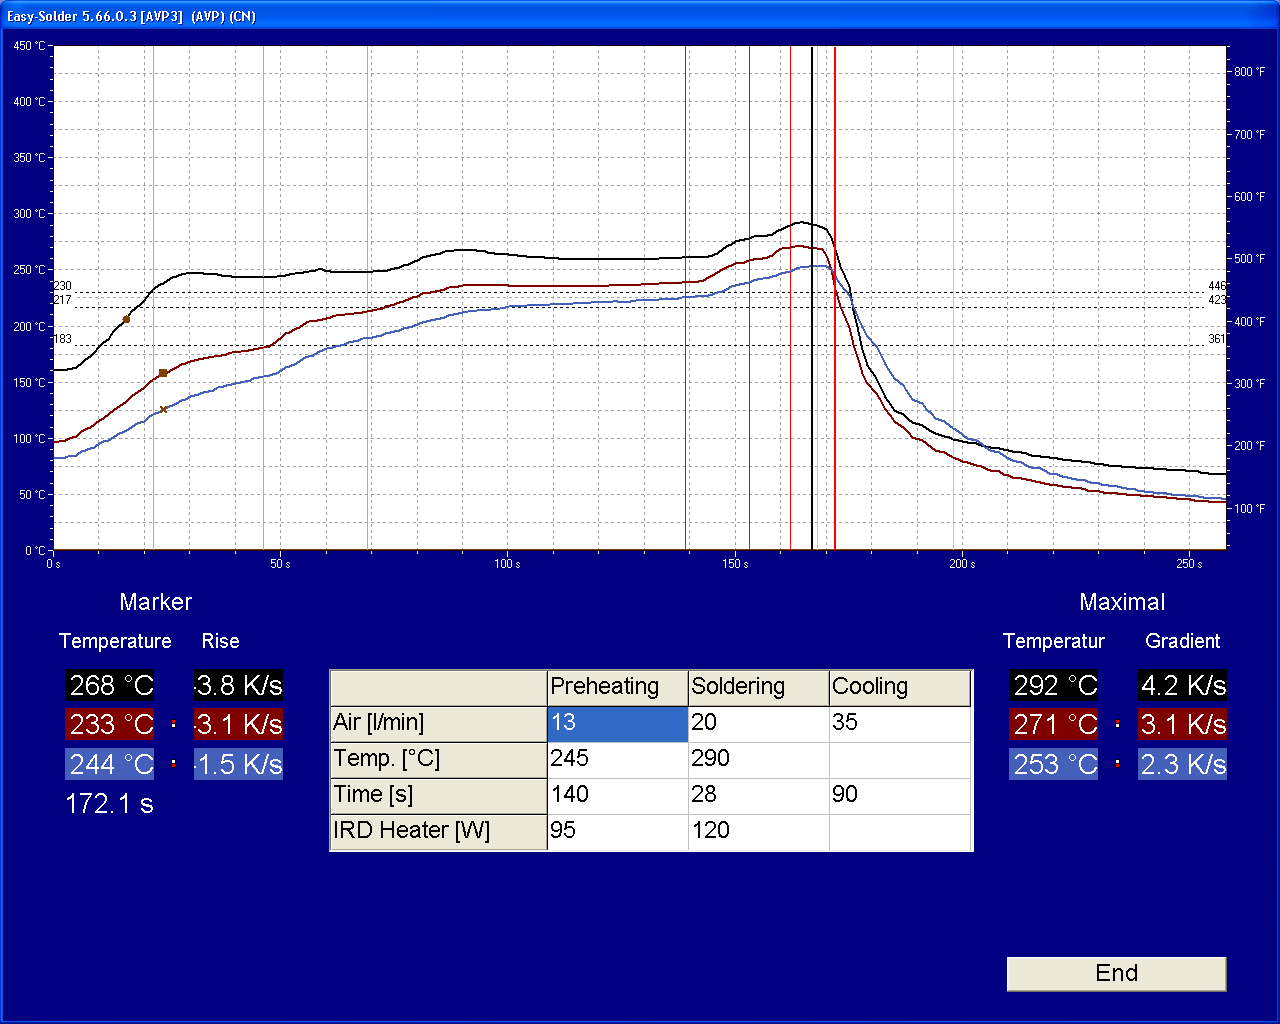Image resolution: width=1280 pixels, height=1024 pixels.
Task: Click the maximal gradient 4.2 K/s
Action: point(1182,685)
